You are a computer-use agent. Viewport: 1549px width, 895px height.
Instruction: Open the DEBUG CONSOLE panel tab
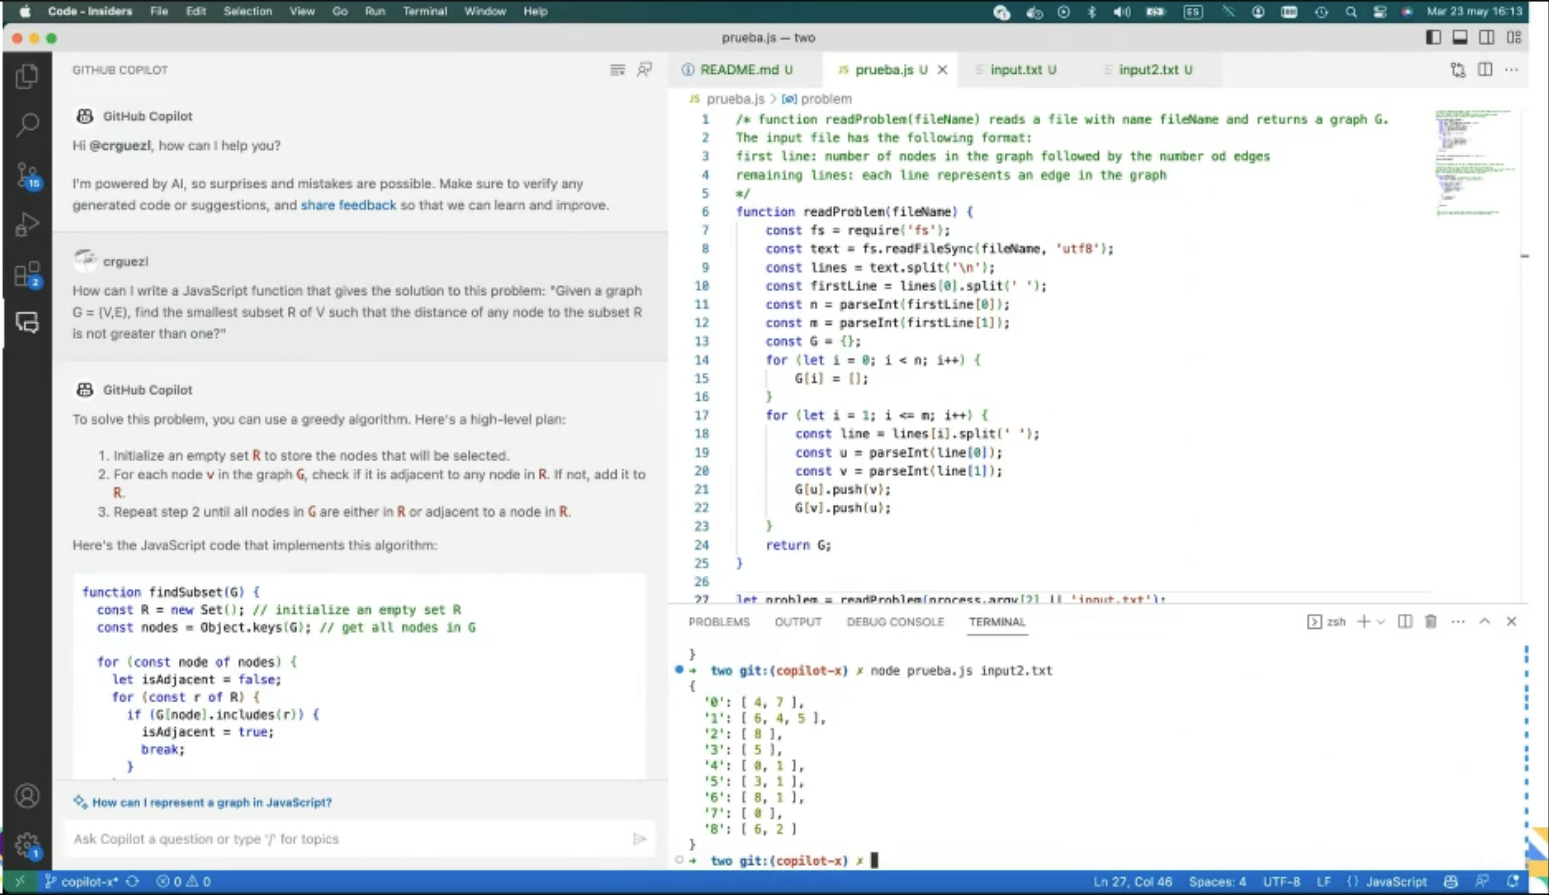click(895, 622)
